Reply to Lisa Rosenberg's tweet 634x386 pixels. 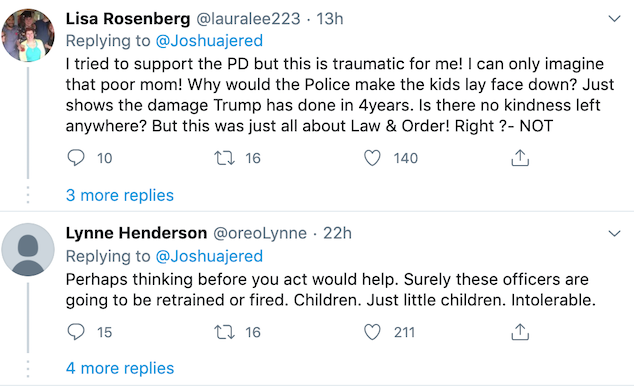76,158
